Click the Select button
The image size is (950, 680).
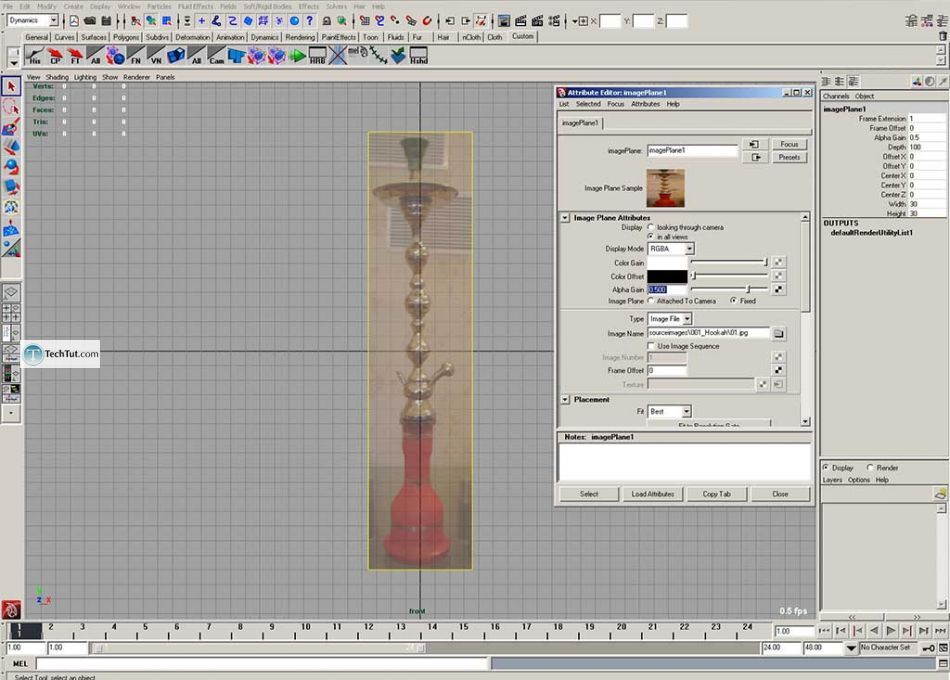[589, 494]
